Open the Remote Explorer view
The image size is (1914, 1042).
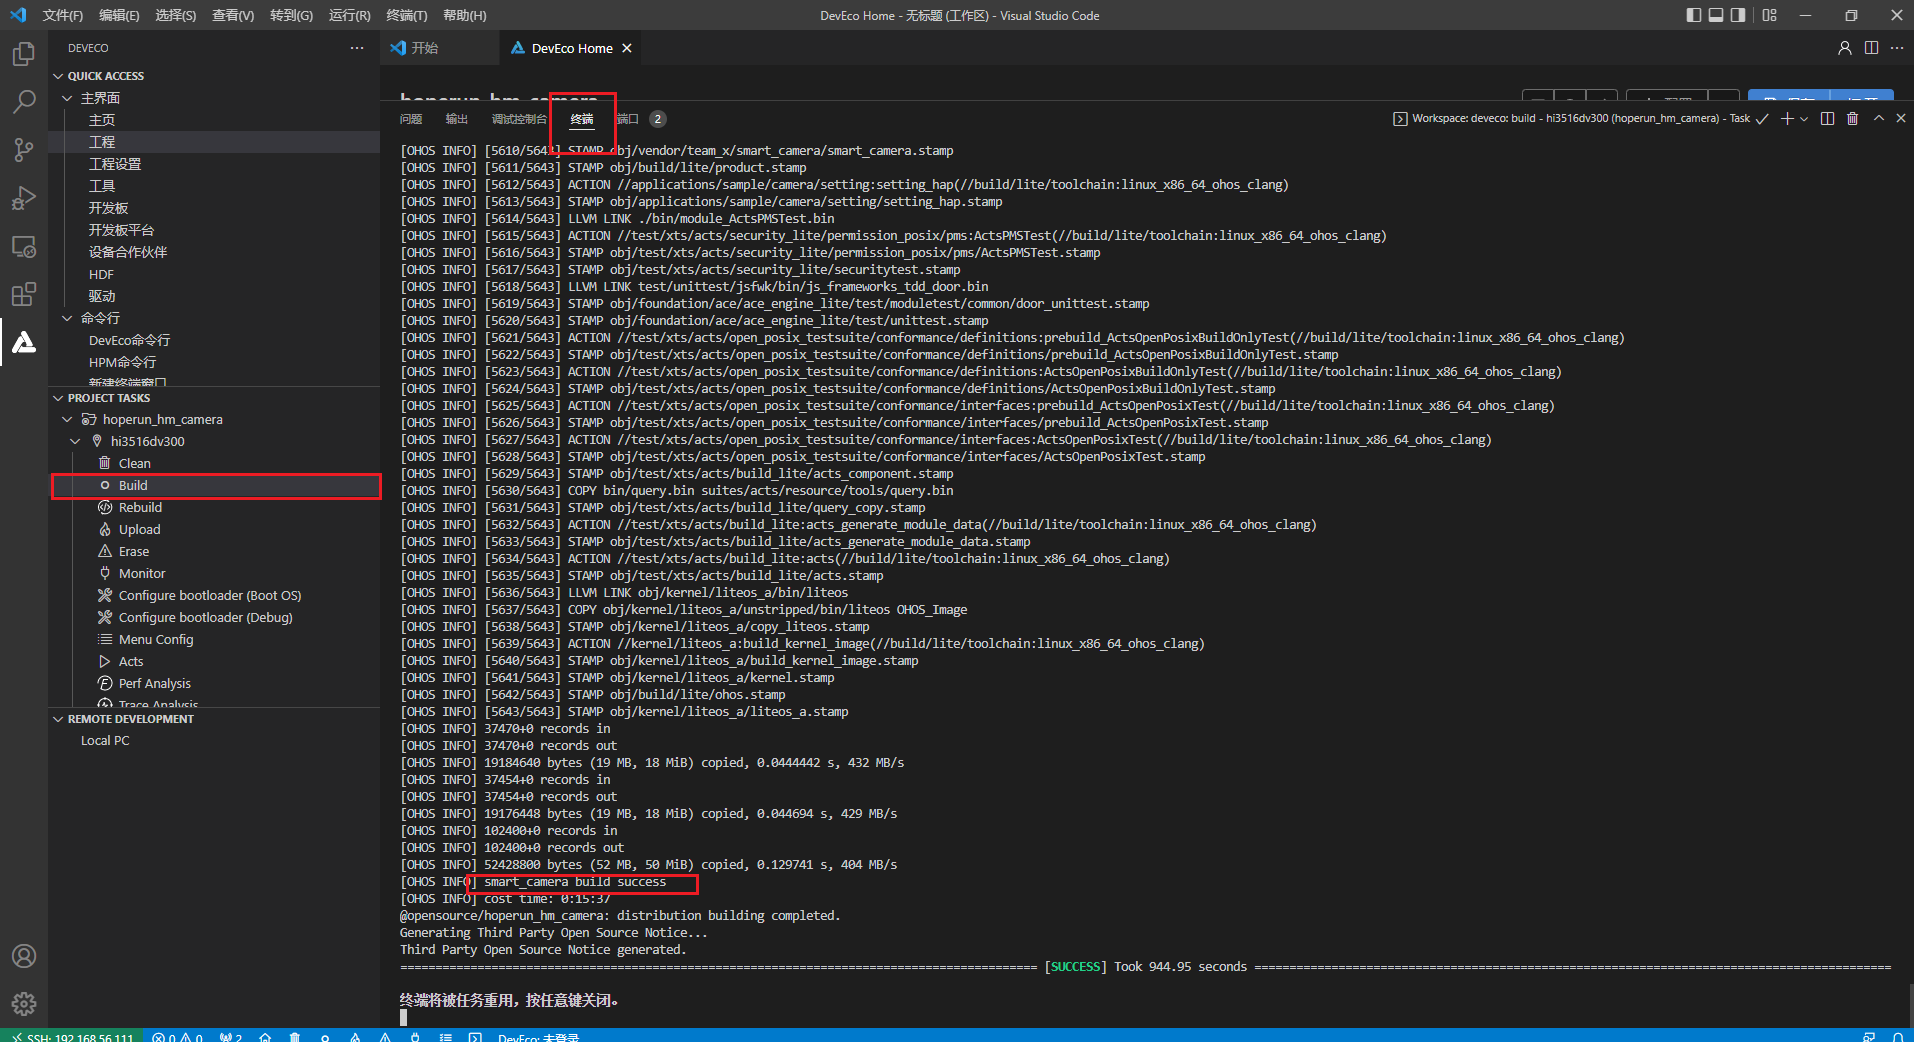[24, 246]
